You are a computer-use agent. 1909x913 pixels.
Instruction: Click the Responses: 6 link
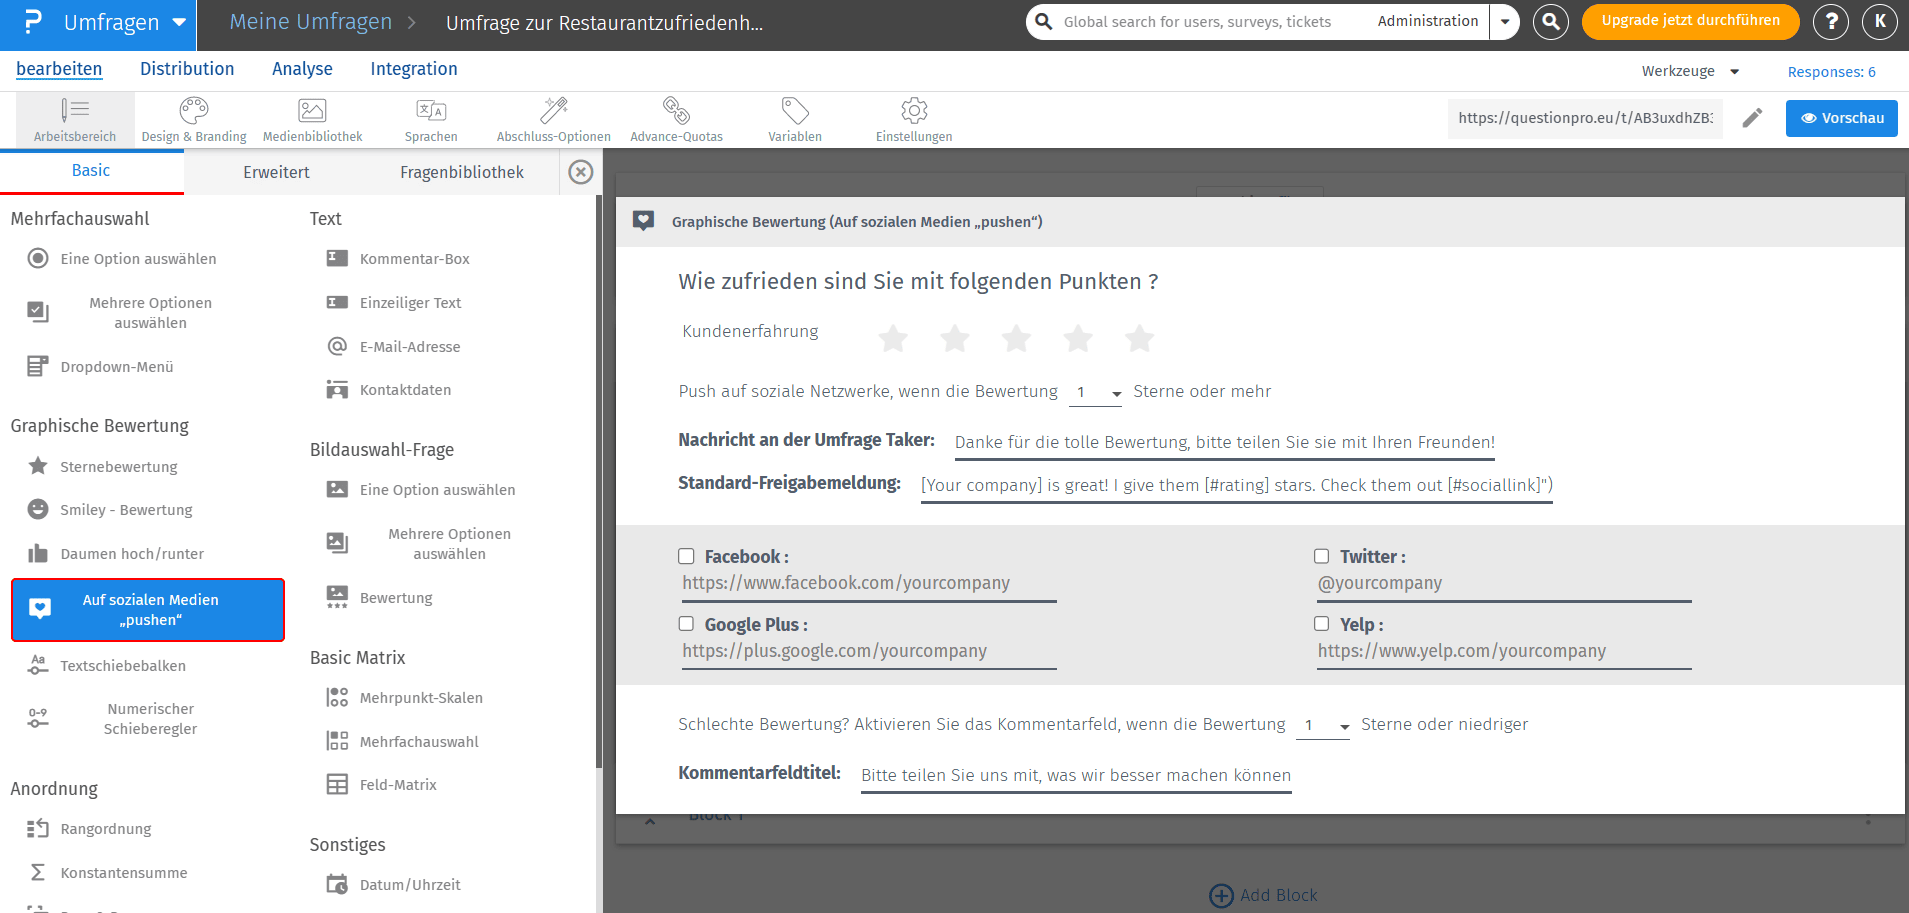[1832, 72]
